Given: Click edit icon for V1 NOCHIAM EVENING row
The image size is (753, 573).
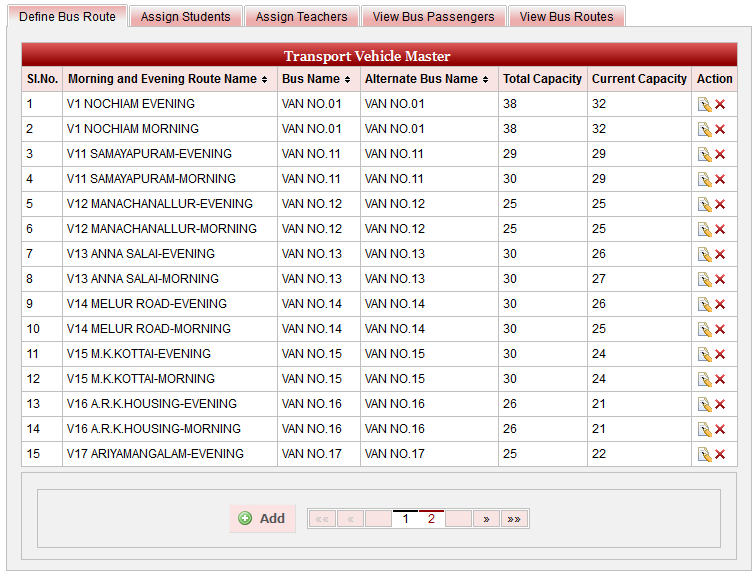Looking at the screenshot, I should tap(704, 104).
